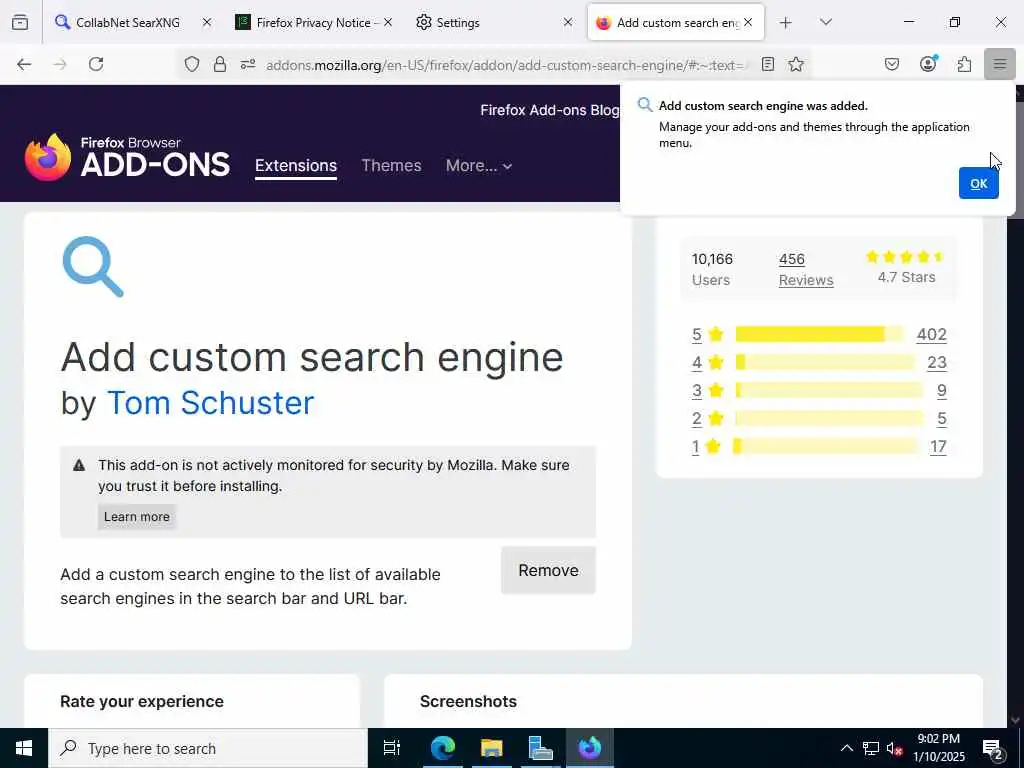Close the Settings tab
Image resolution: width=1024 pixels, height=768 pixels.
click(x=568, y=22)
